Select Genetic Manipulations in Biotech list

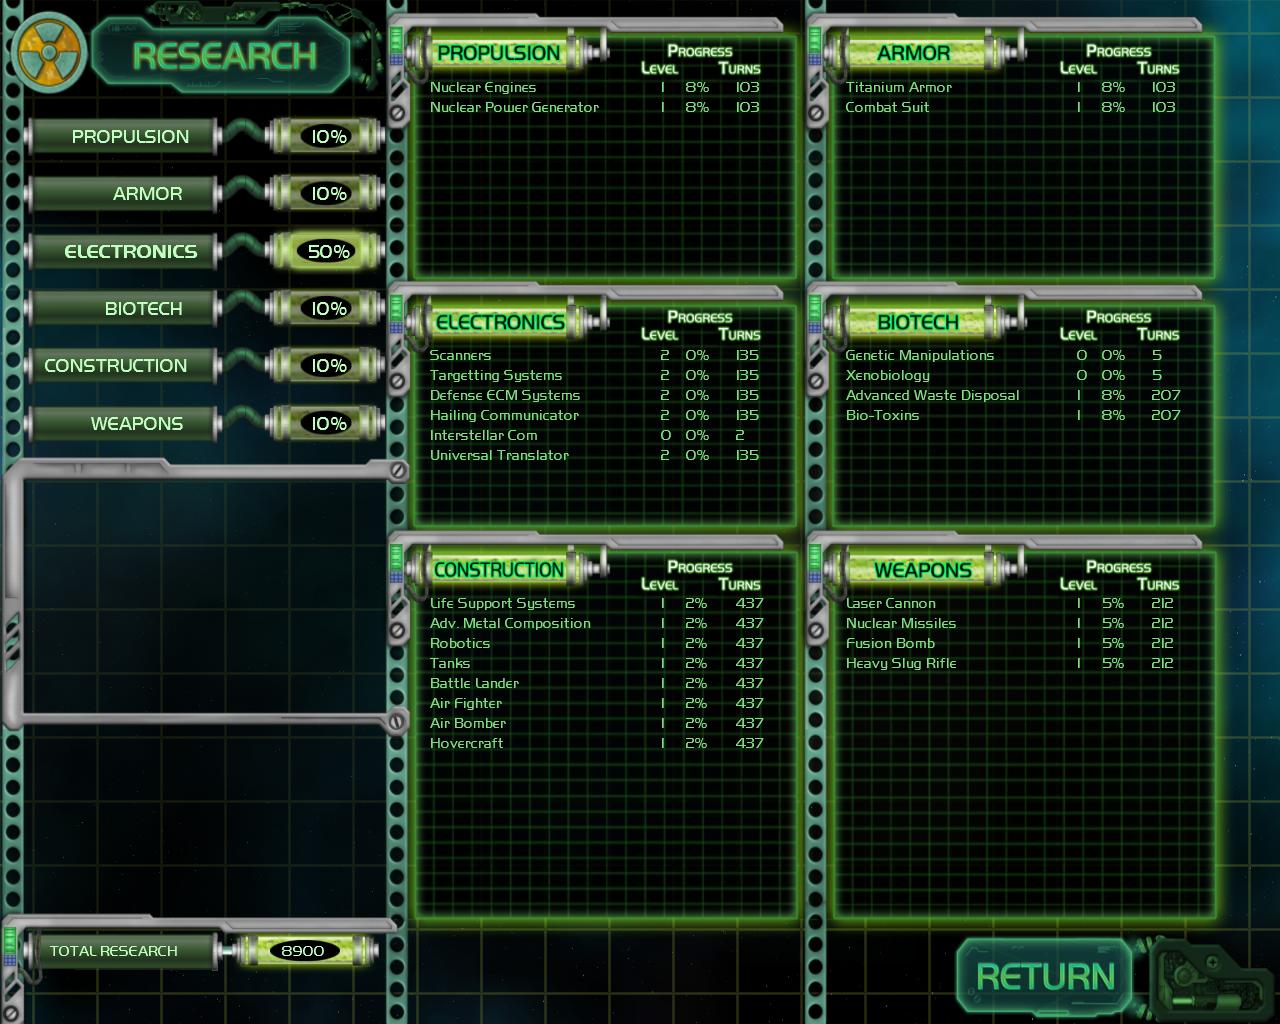pos(920,356)
